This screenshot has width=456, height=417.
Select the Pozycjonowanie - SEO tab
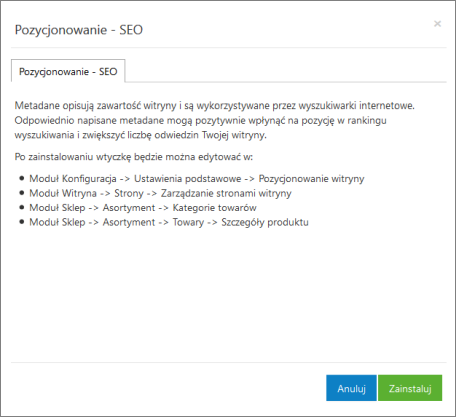(68, 71)
